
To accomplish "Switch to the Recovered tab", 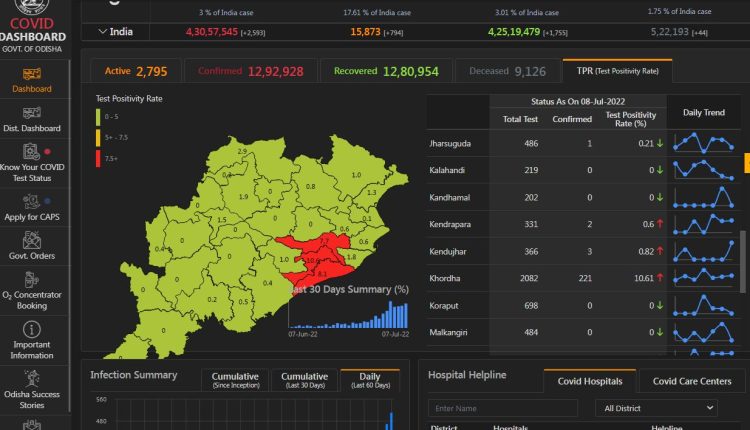I will coord(384,72).
